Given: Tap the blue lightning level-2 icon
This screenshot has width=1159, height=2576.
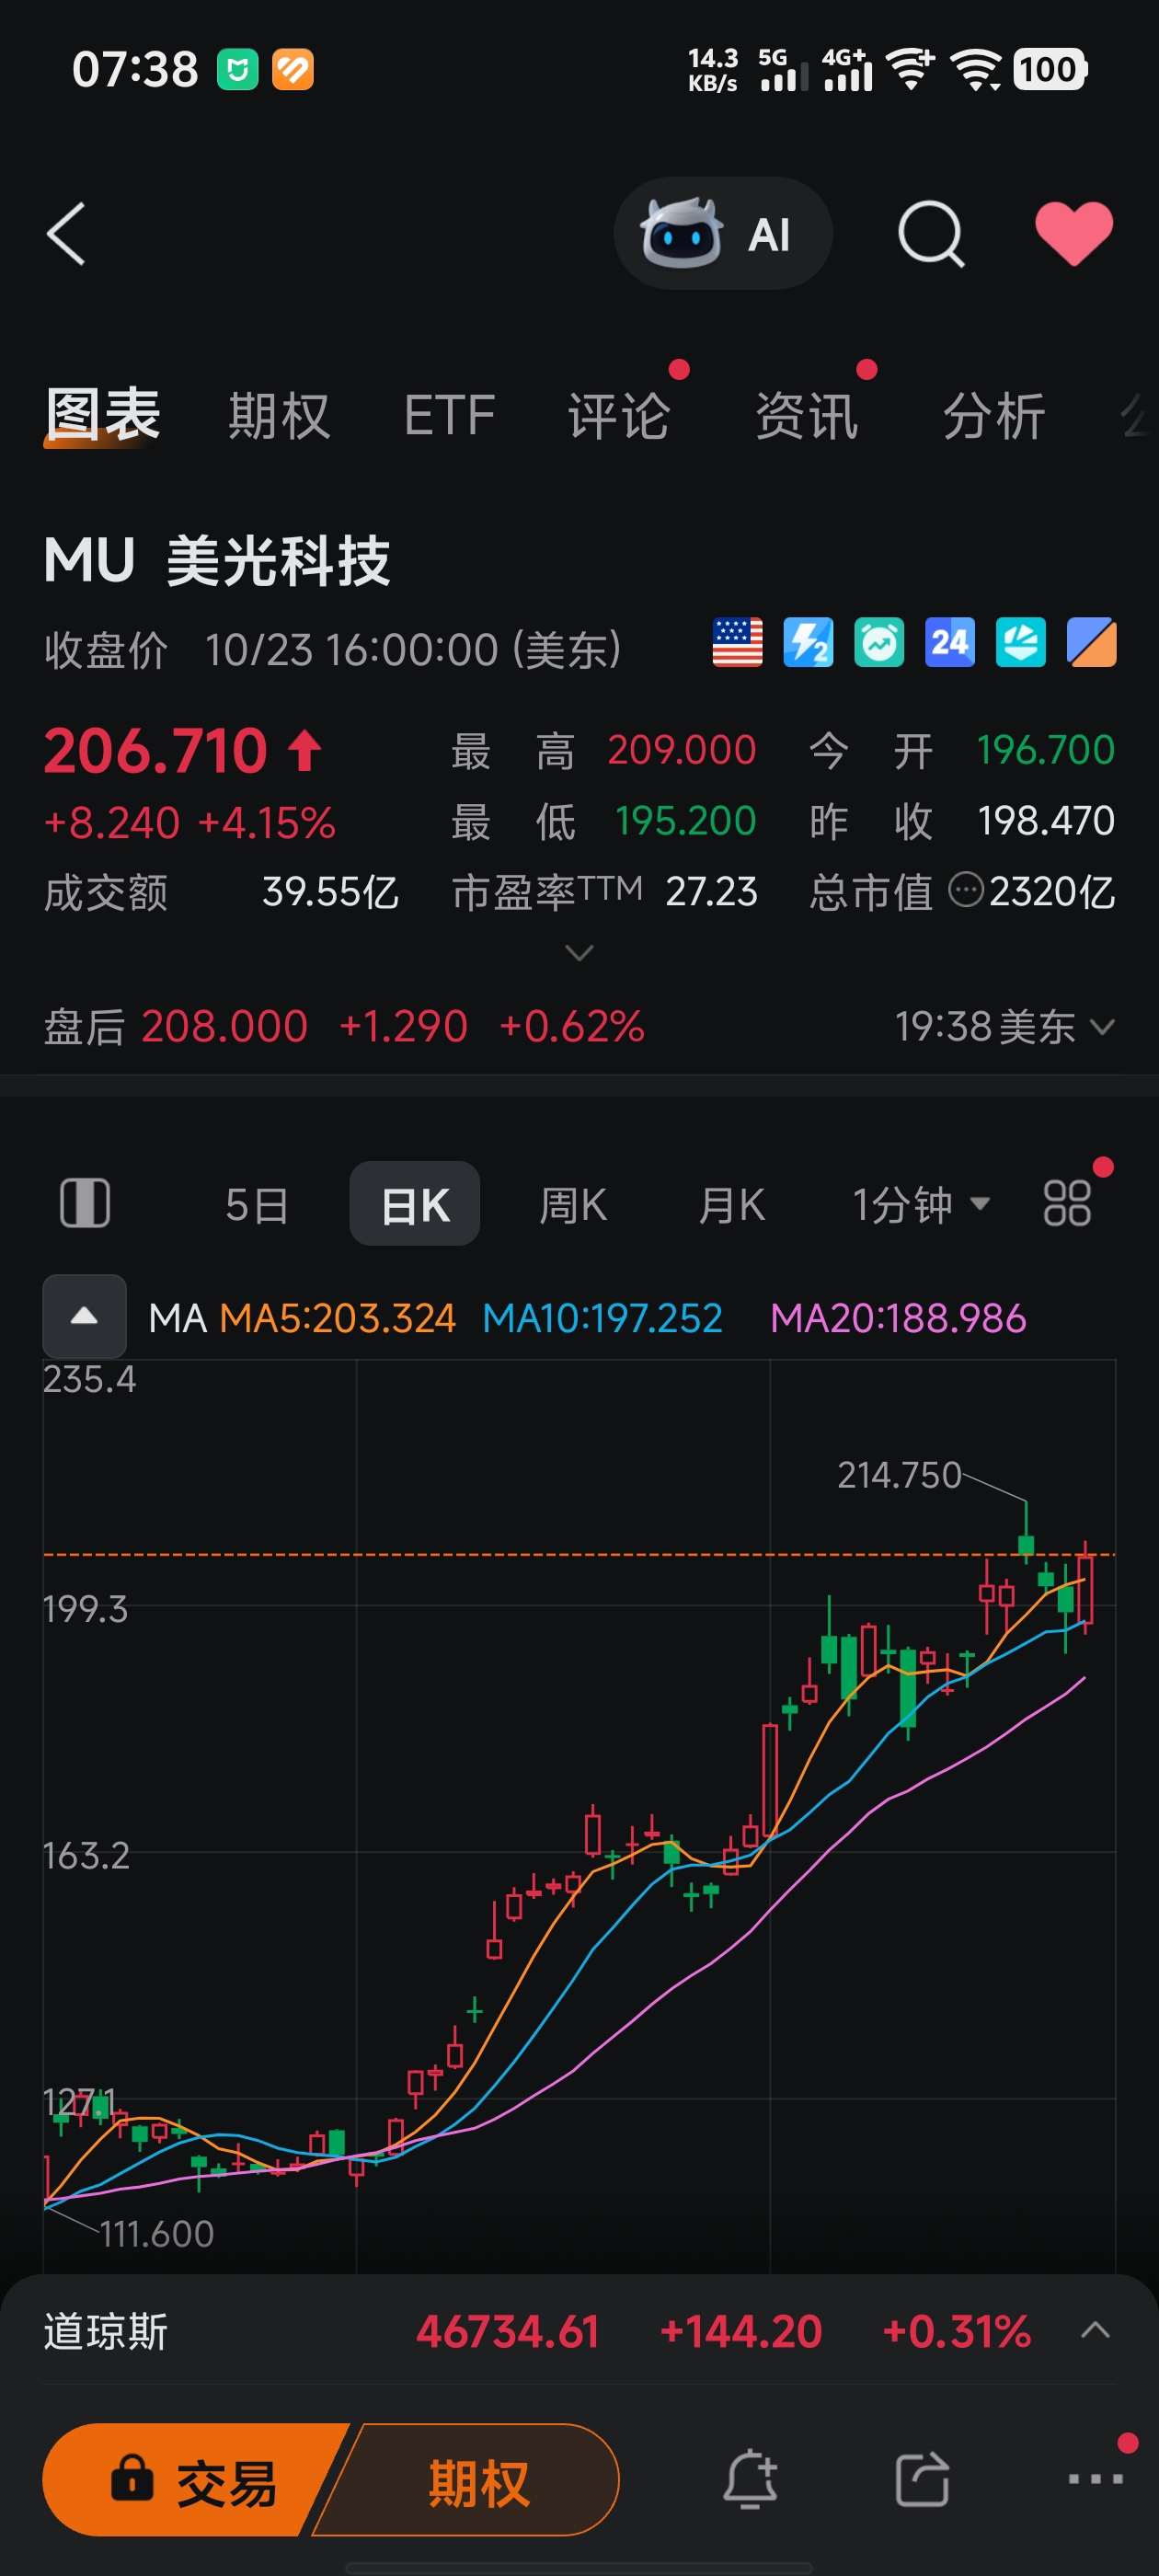Looking at the screenshot, I should (x=808, y=642).
